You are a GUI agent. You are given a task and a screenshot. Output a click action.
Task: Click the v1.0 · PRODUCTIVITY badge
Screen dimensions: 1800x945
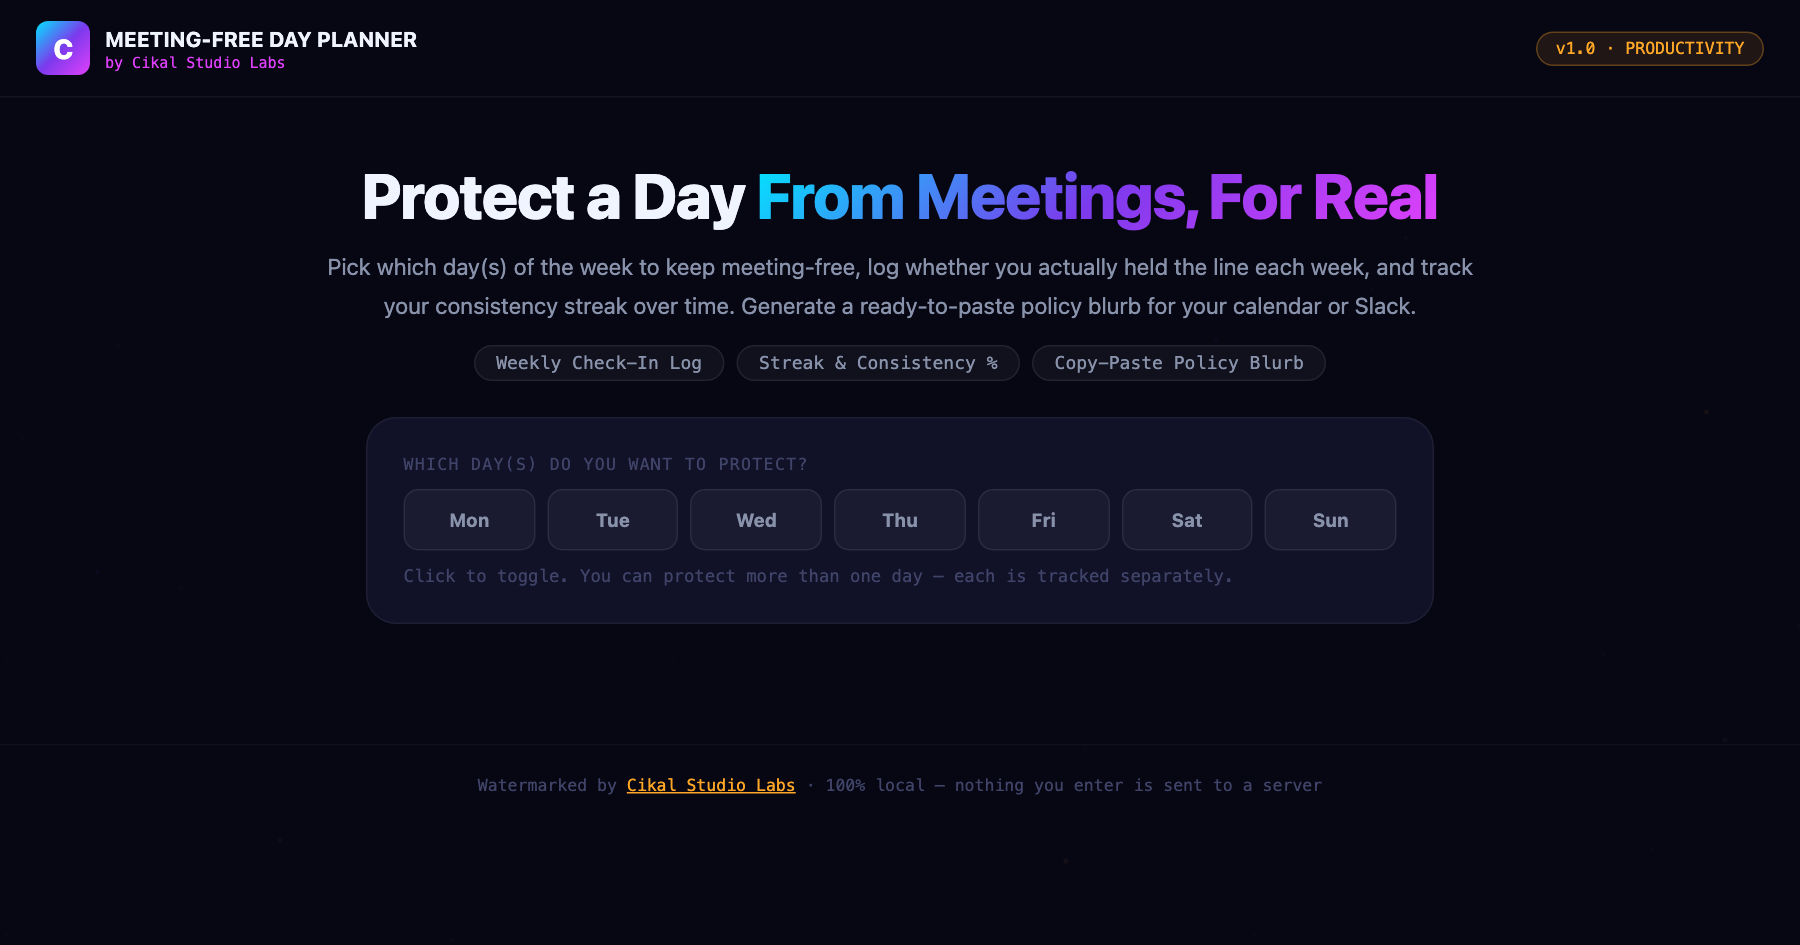point(1650,48)
